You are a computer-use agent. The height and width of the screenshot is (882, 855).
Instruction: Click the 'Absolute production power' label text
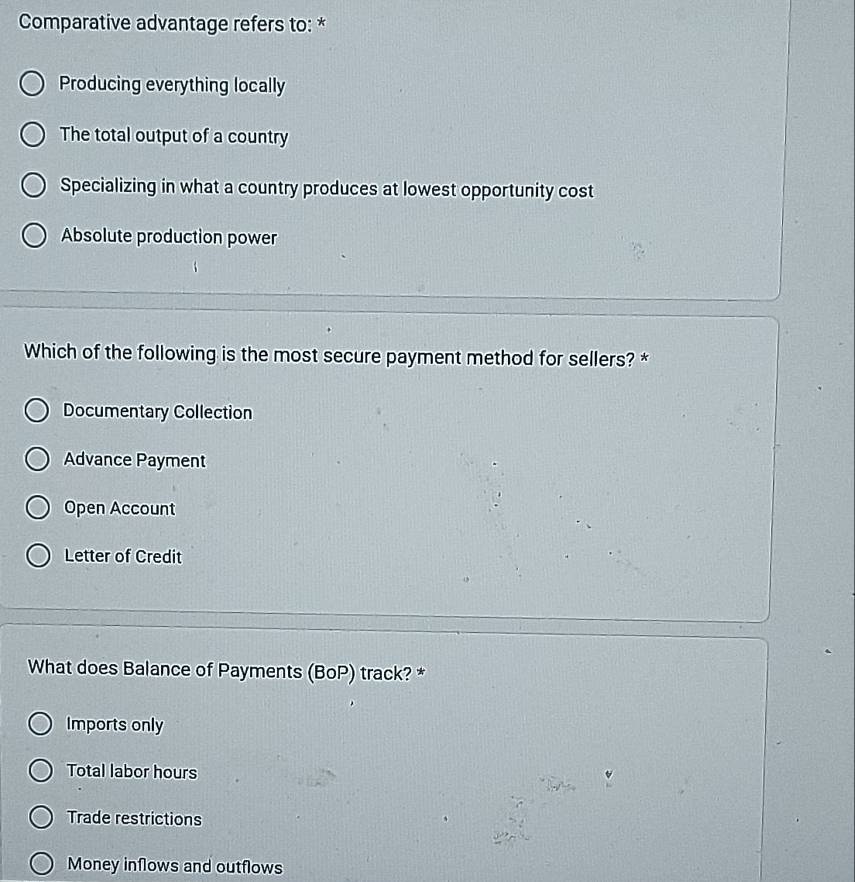(169, 237)
